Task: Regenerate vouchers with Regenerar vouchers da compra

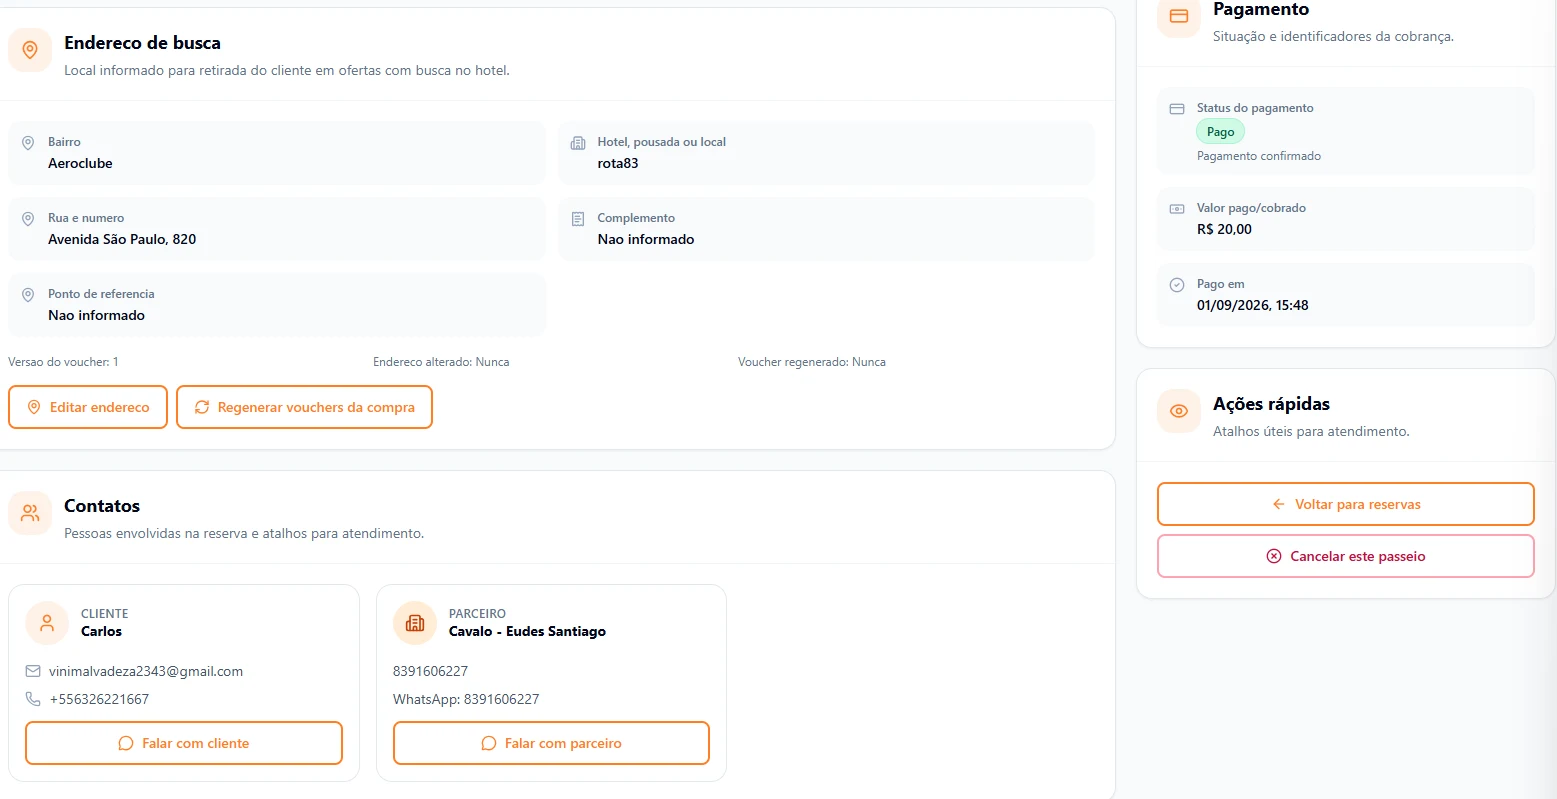Action: pyautogui.click(x=304, y=407)
